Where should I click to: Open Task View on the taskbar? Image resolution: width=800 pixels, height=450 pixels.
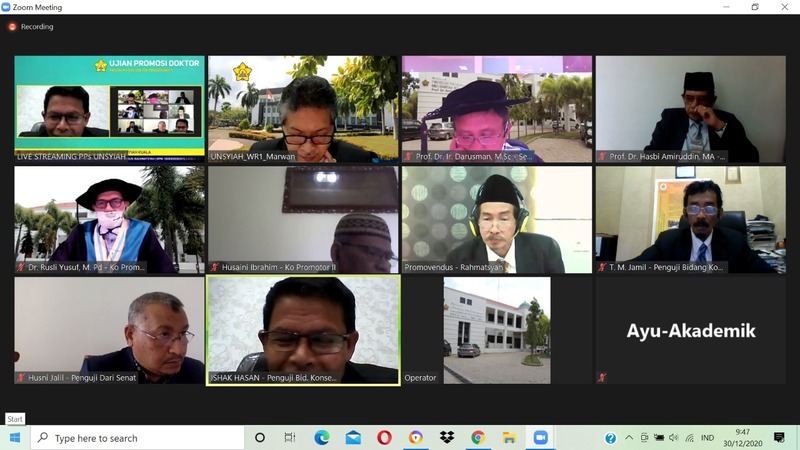(x=290, y=438)
